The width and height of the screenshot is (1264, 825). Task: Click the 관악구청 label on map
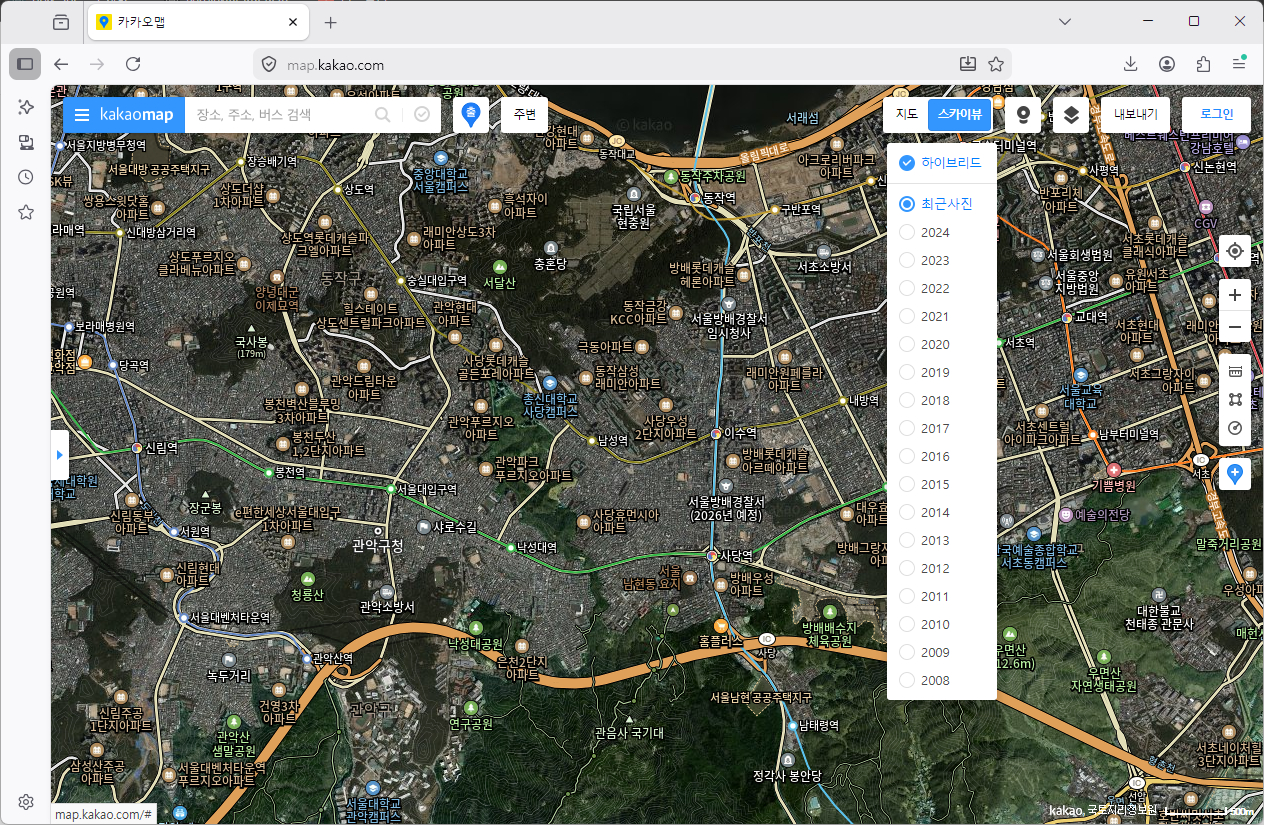pos(378,546)
